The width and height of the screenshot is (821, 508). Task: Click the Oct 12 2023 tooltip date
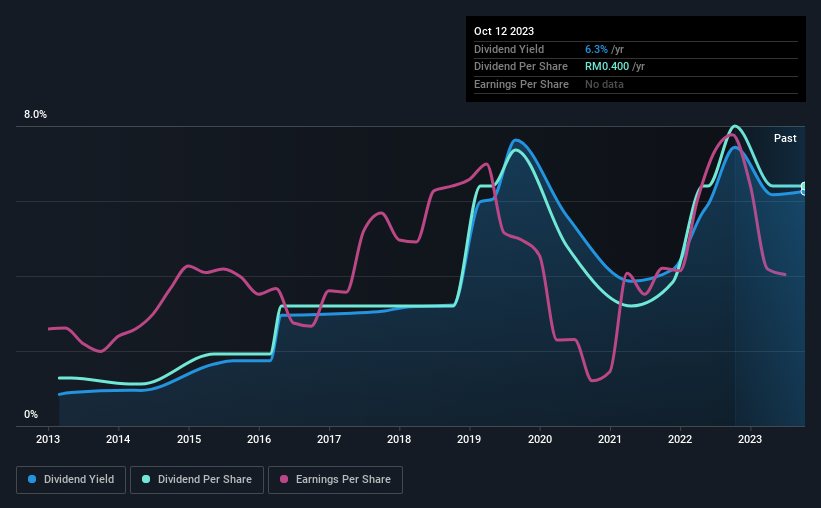click(x=504, y=31)
